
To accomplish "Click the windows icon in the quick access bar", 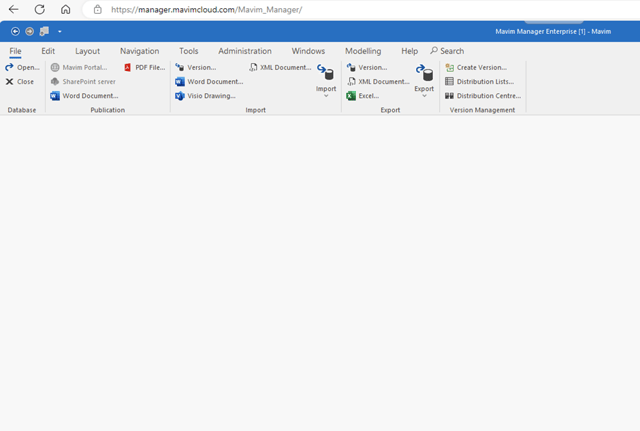I will point(44,31).
